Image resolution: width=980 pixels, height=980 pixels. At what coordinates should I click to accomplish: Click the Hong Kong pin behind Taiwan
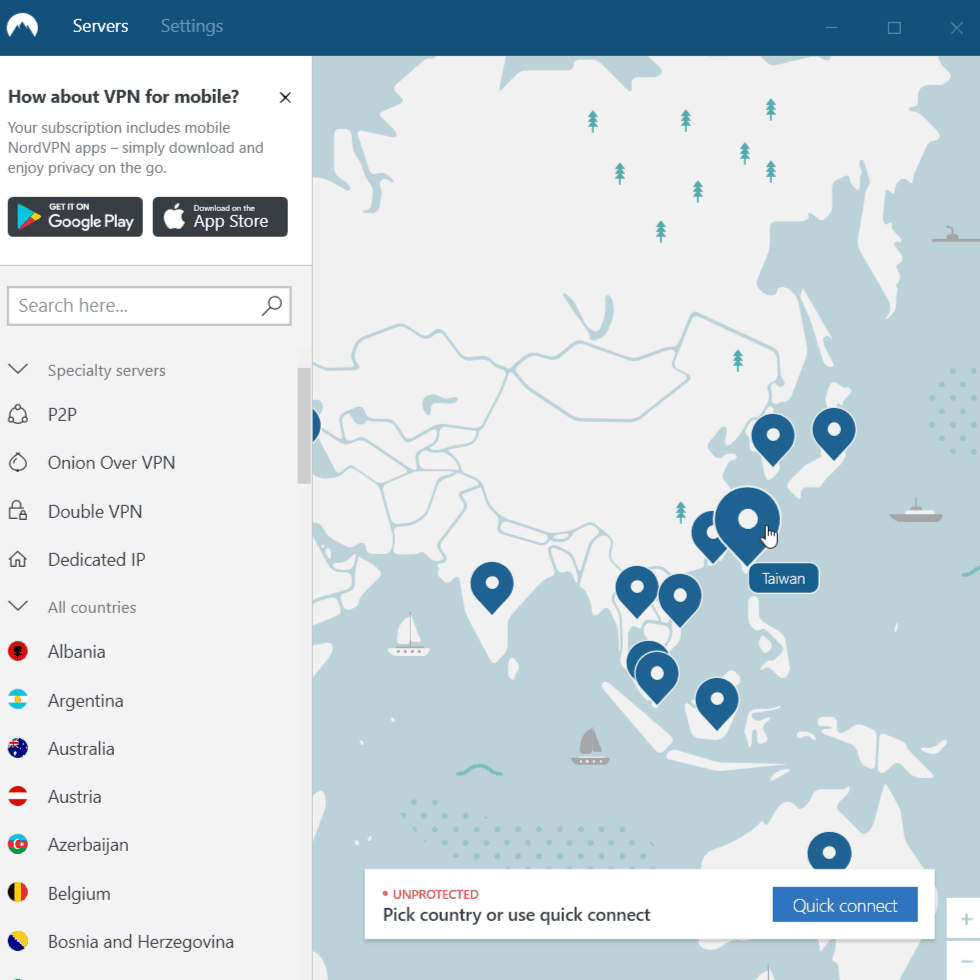coord(707,538)
